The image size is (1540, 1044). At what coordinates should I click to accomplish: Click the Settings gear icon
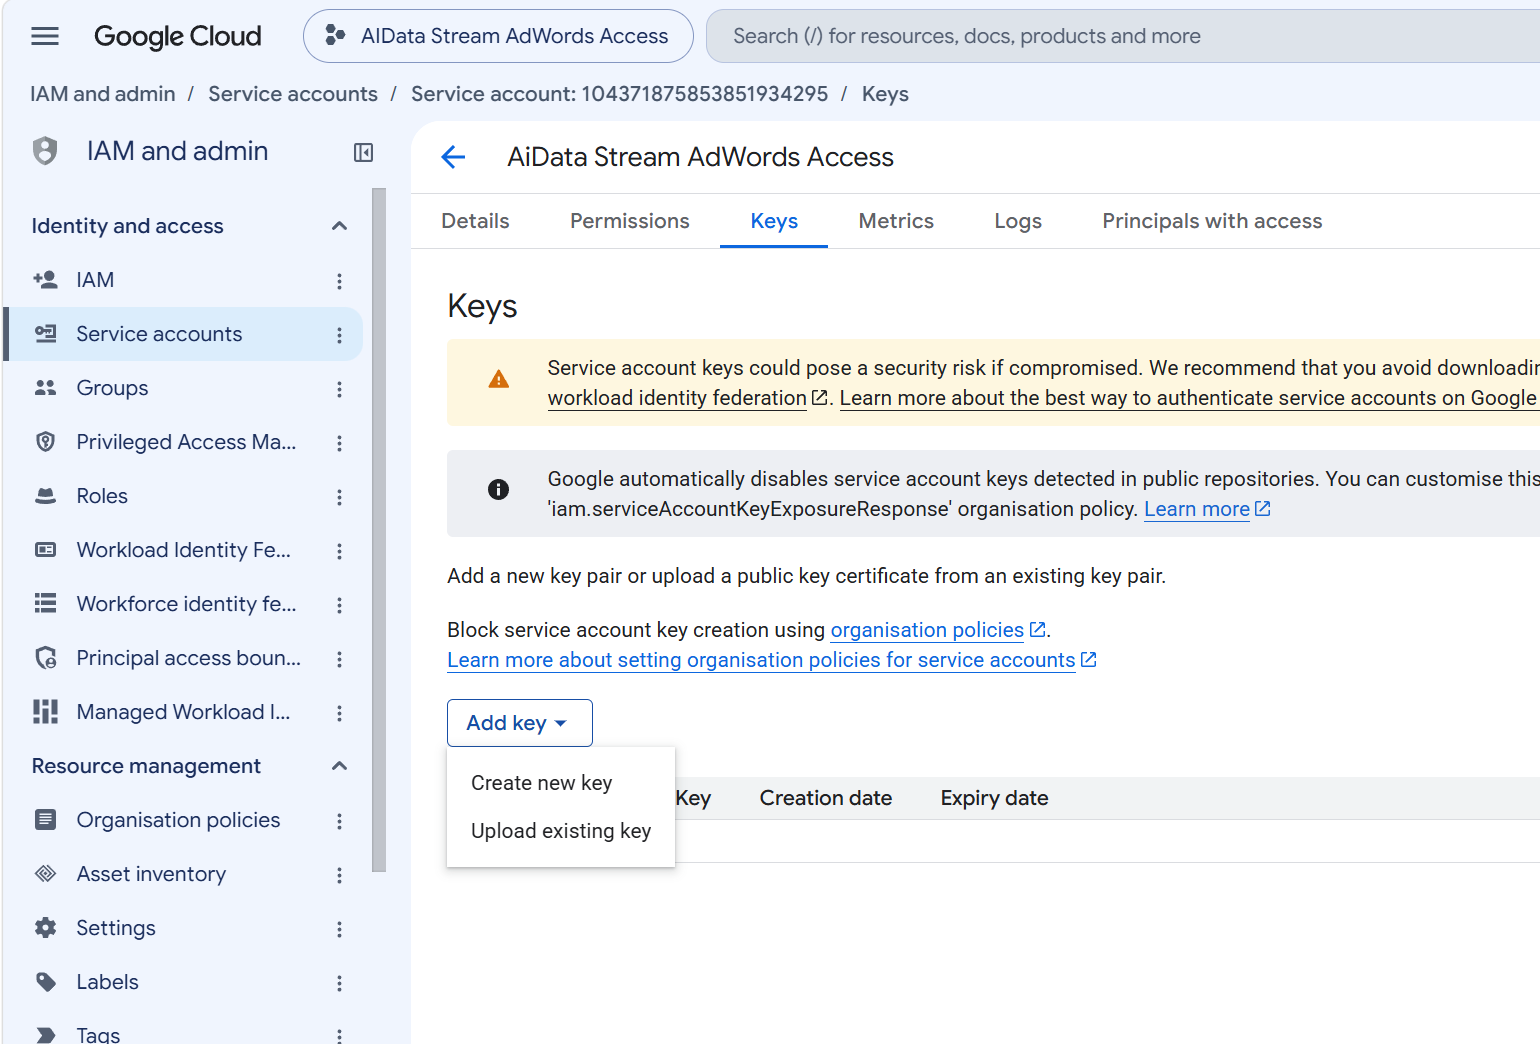(46, 928)
